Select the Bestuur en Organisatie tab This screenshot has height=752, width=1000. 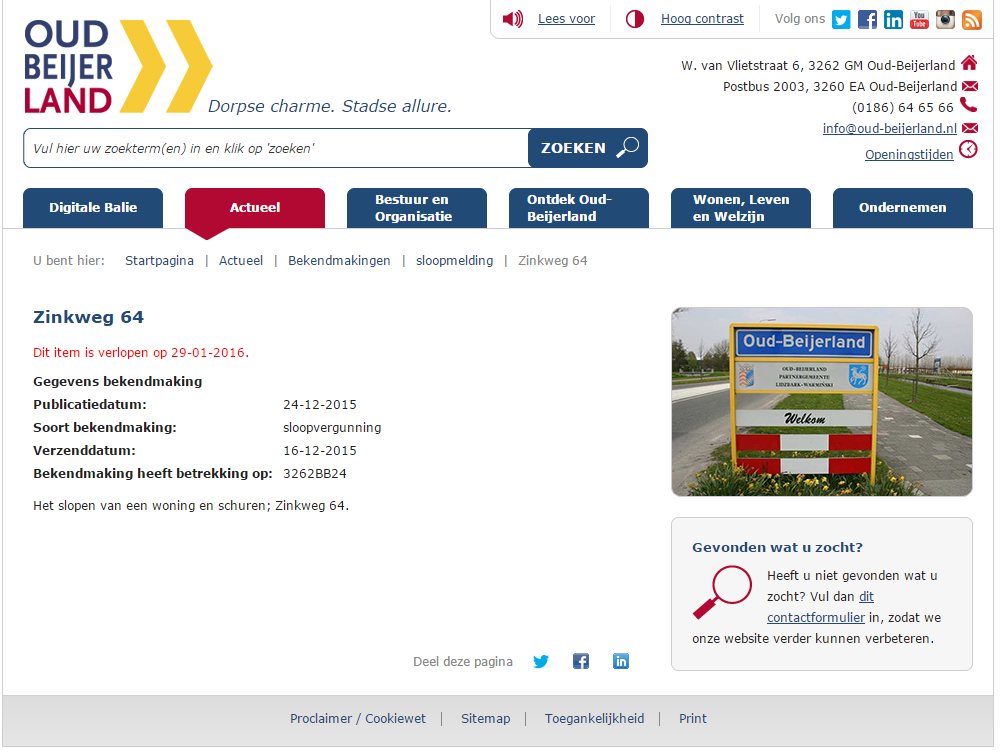tap(416, 208)
